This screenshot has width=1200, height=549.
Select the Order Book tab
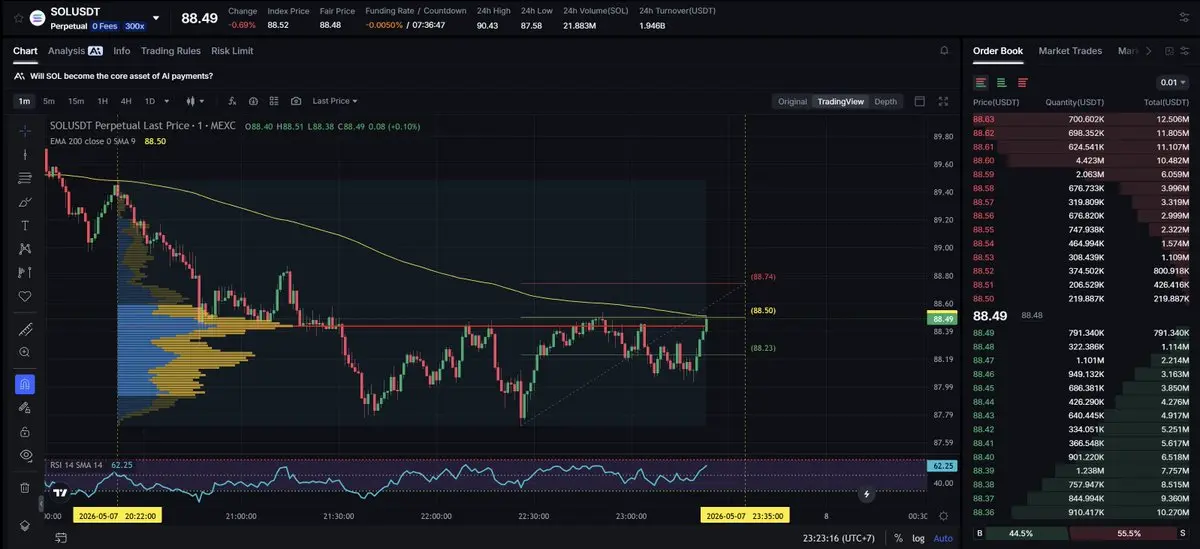click(998, 50)
